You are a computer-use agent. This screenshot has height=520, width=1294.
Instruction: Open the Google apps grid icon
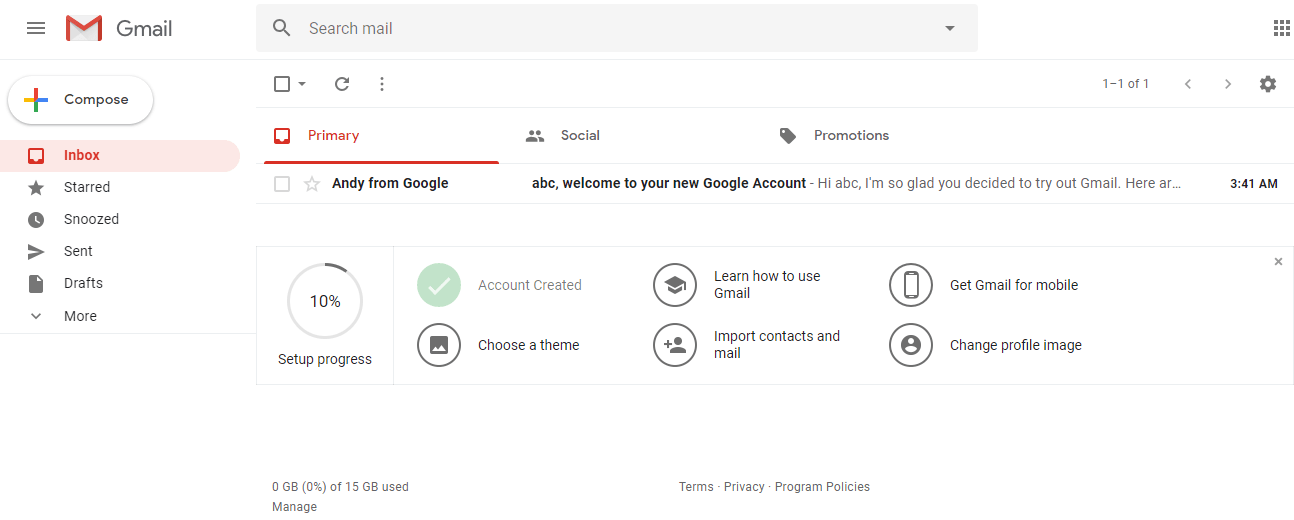pyautogui.click(x=1281, y=28)
